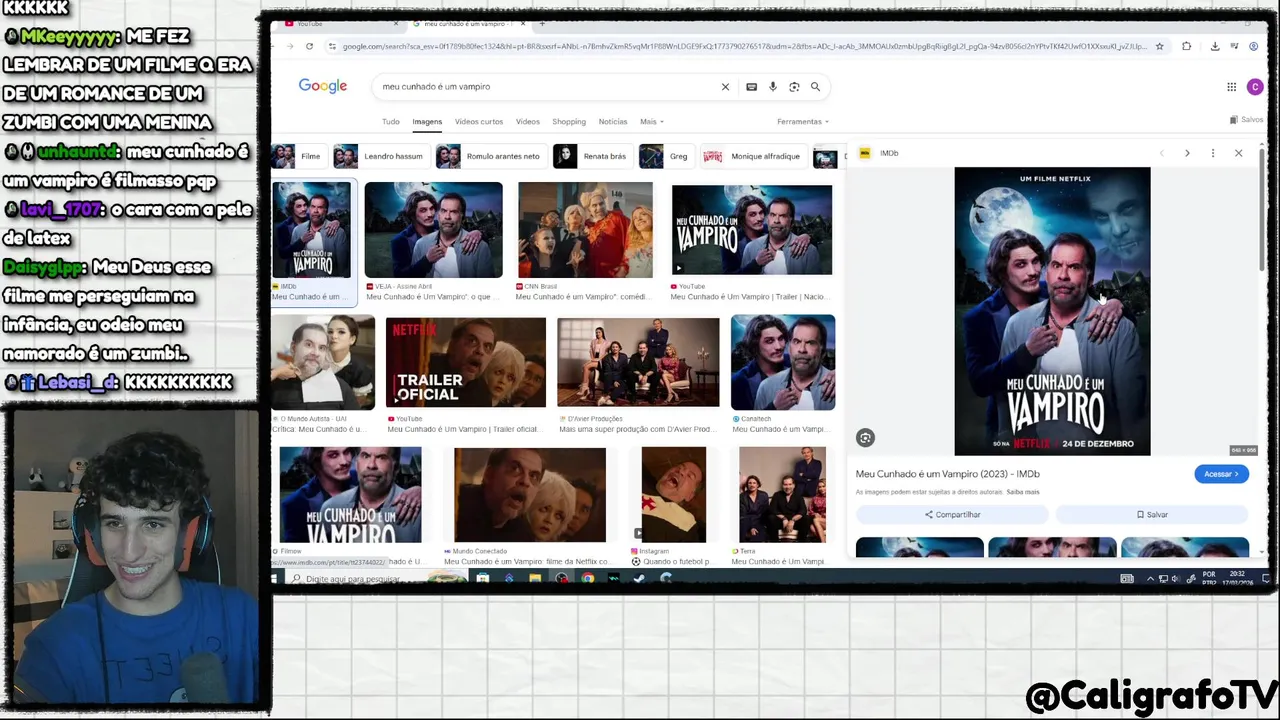
Task: Open the Terra image result
Action: tap(782, 495)
